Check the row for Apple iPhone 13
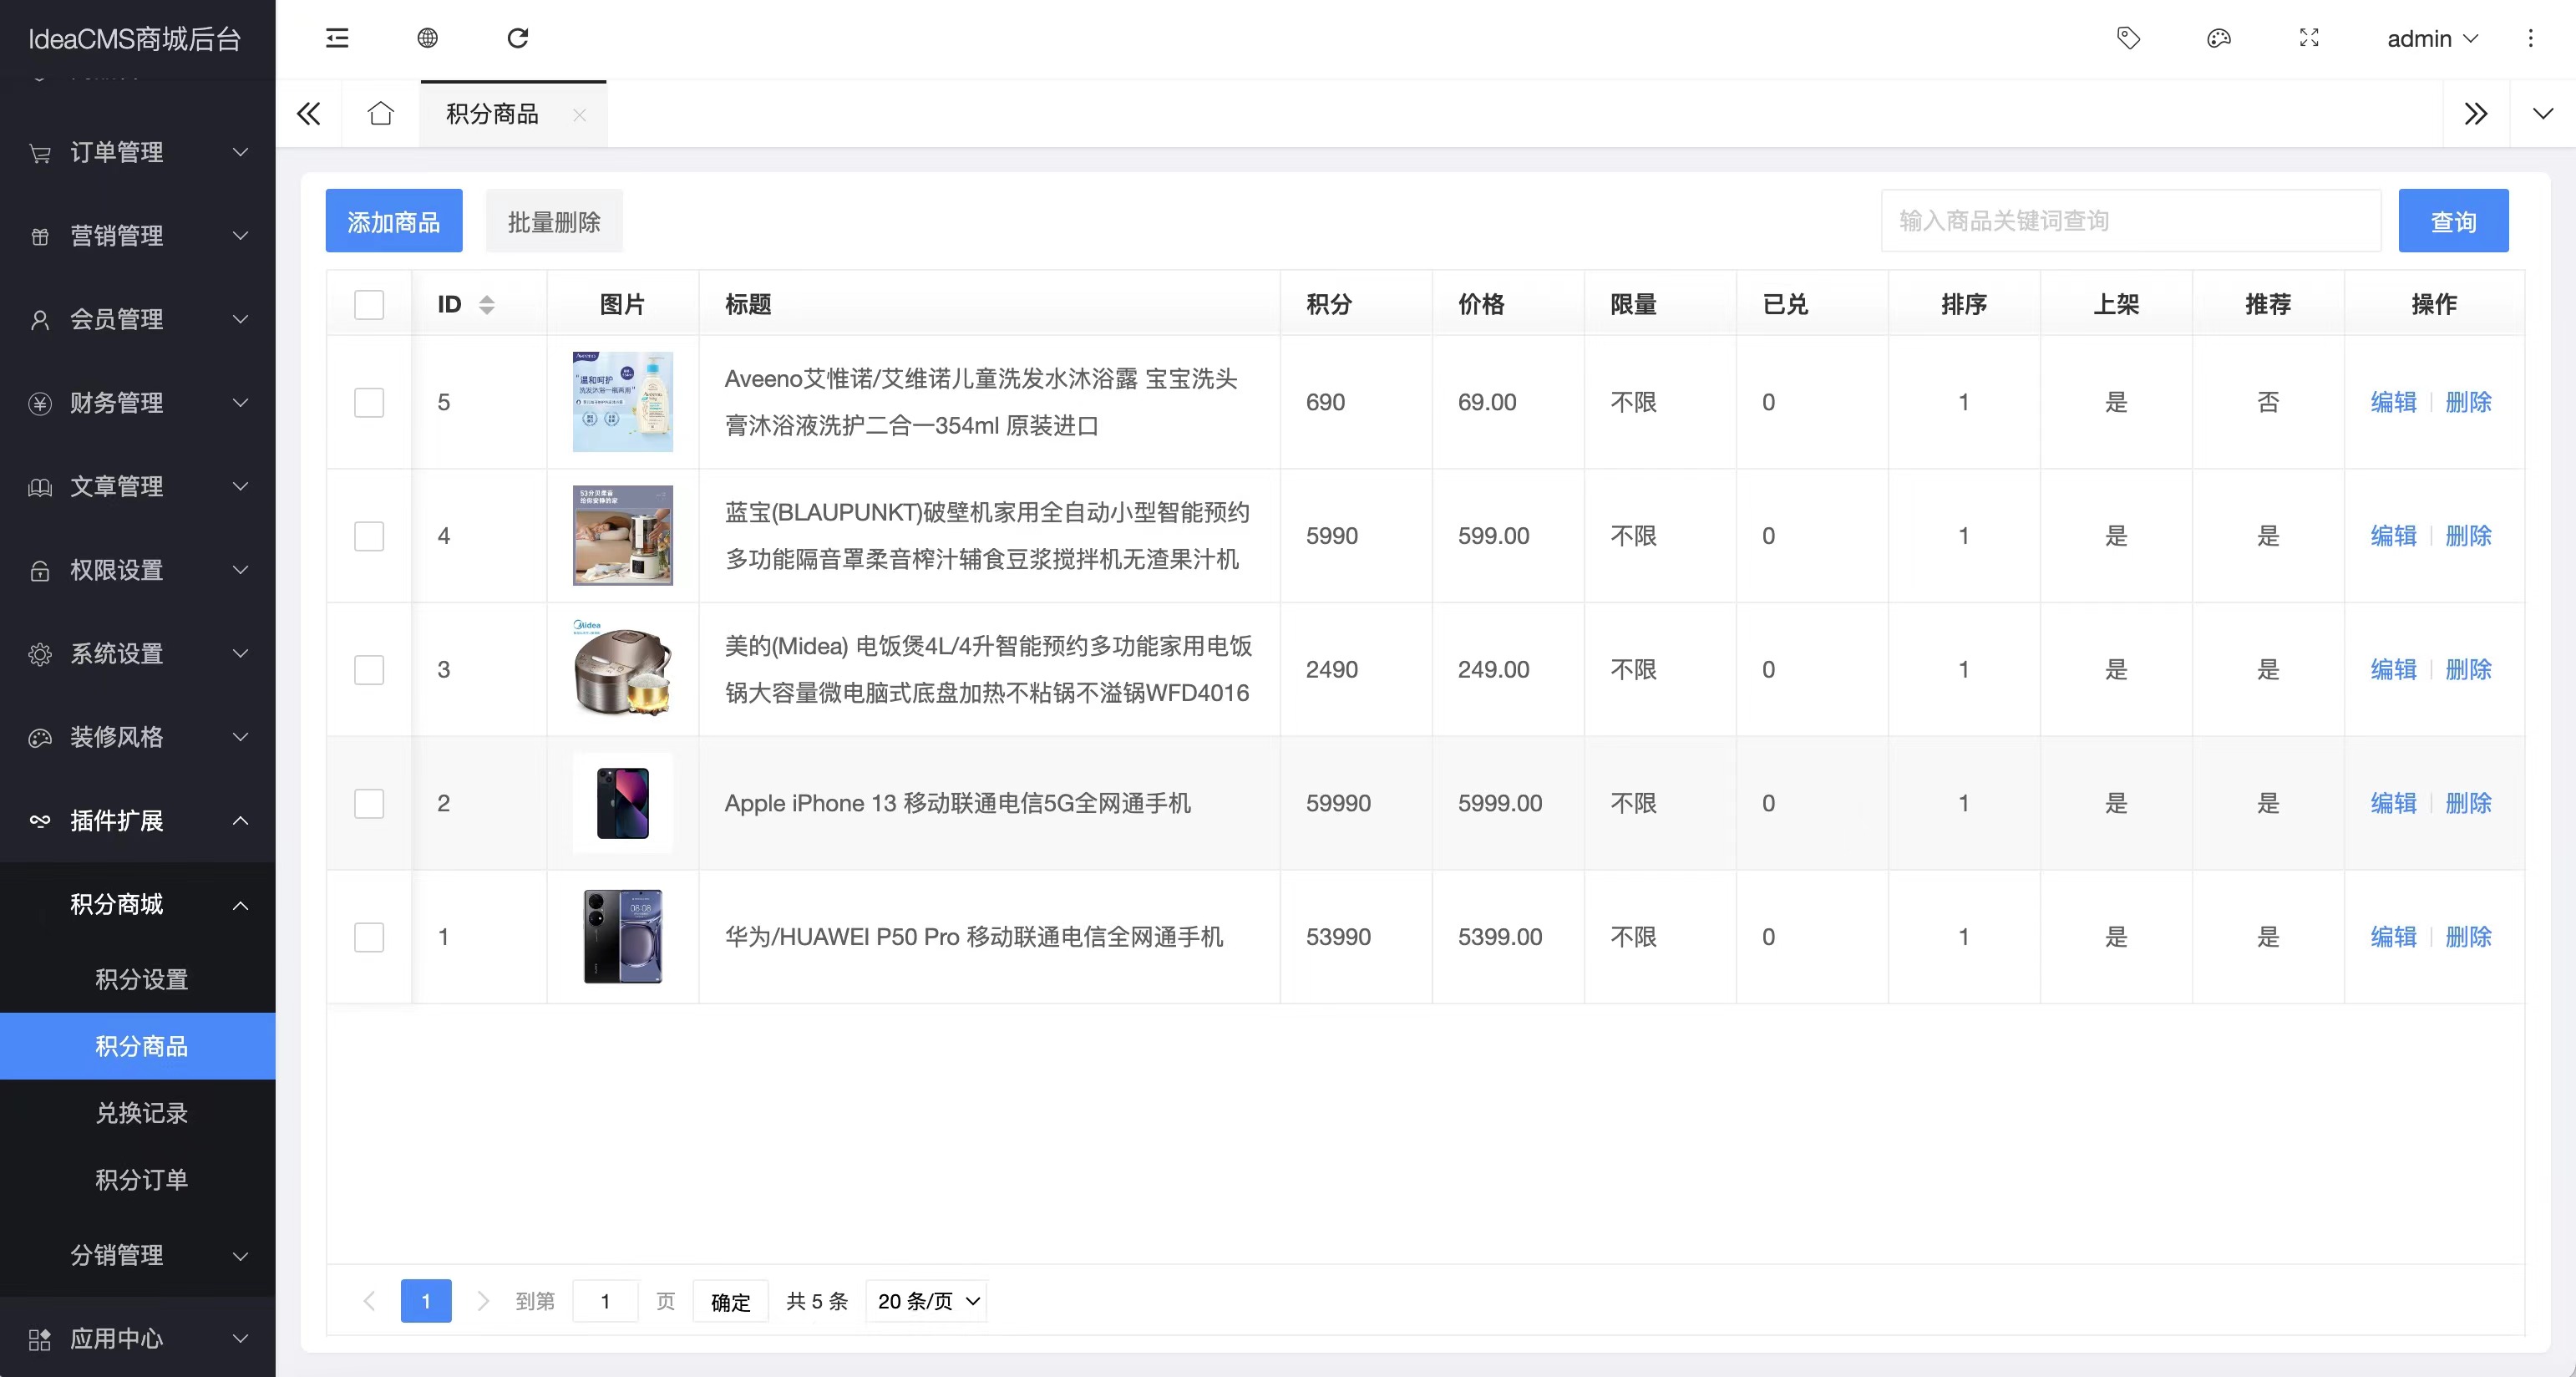 click(x=369, y=803)
